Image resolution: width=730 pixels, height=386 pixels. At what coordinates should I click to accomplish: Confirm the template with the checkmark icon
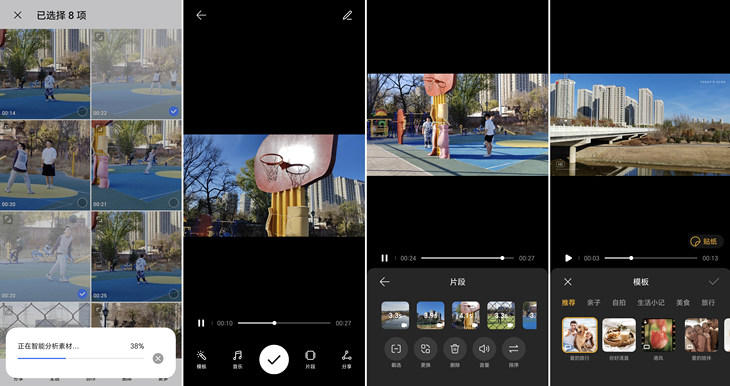[714, 282]
